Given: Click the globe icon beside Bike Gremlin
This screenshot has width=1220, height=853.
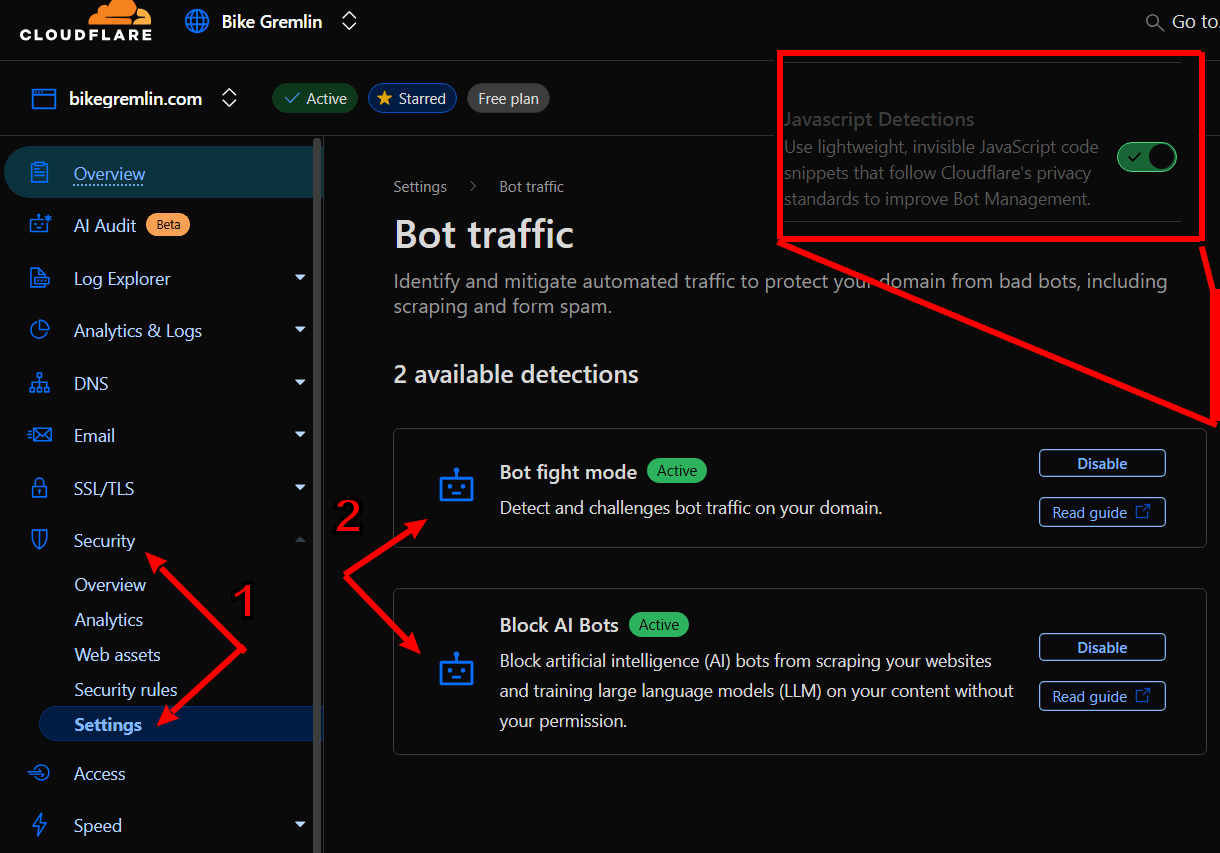Looking at the screenshot, I should coord(198,21).
